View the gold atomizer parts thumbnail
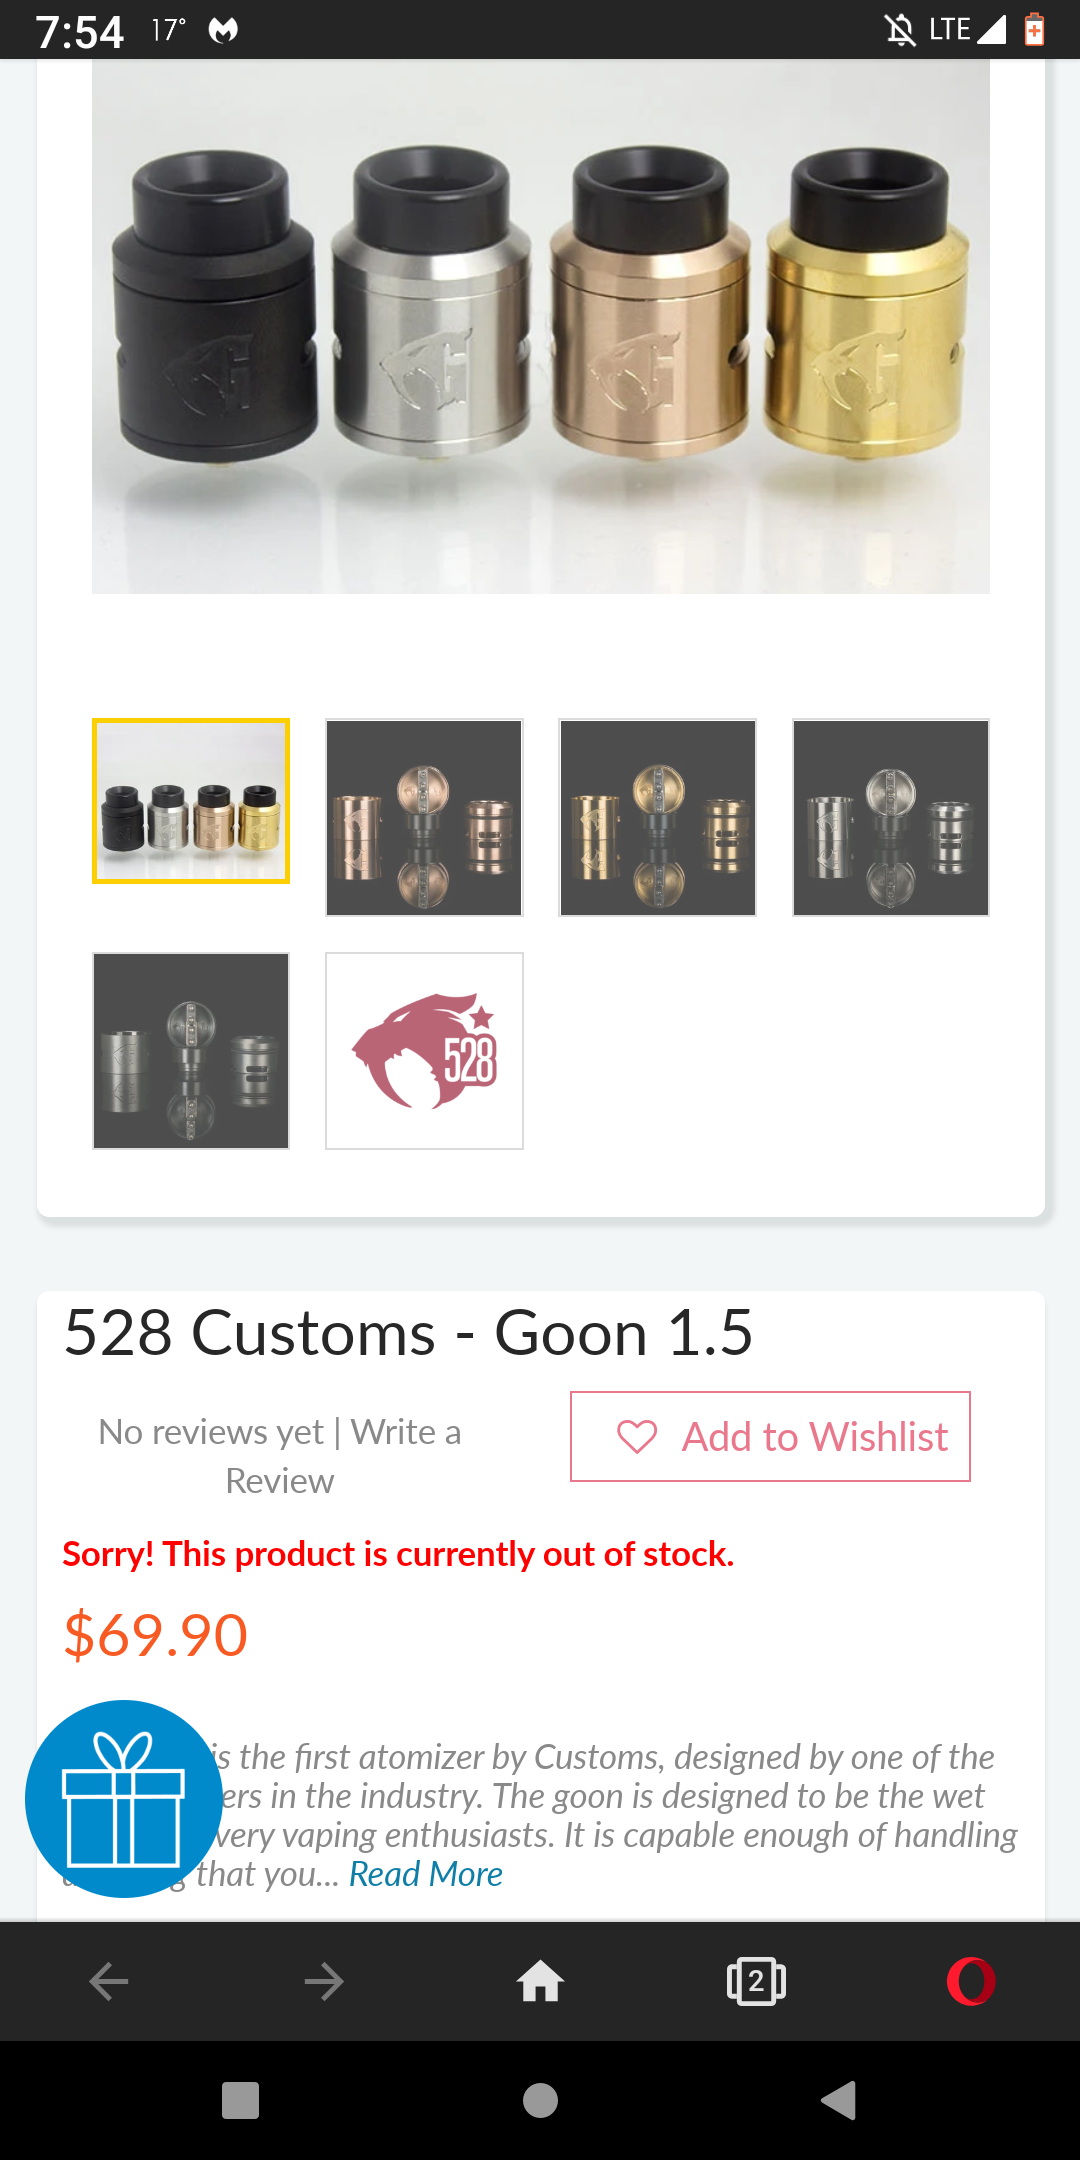1080x2160 pixels. point(657,817)
